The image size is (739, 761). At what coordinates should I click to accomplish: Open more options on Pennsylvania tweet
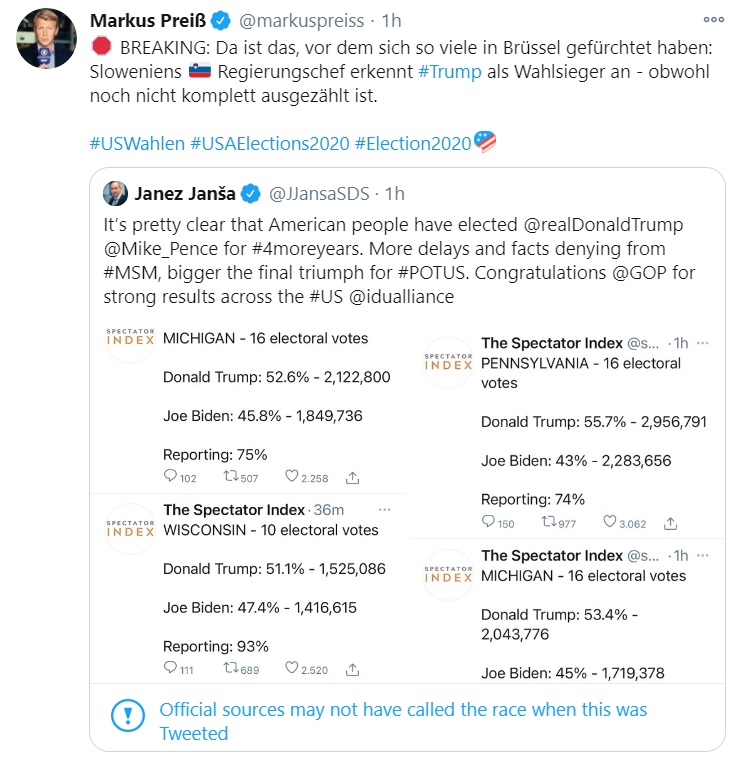pos(702,343)
